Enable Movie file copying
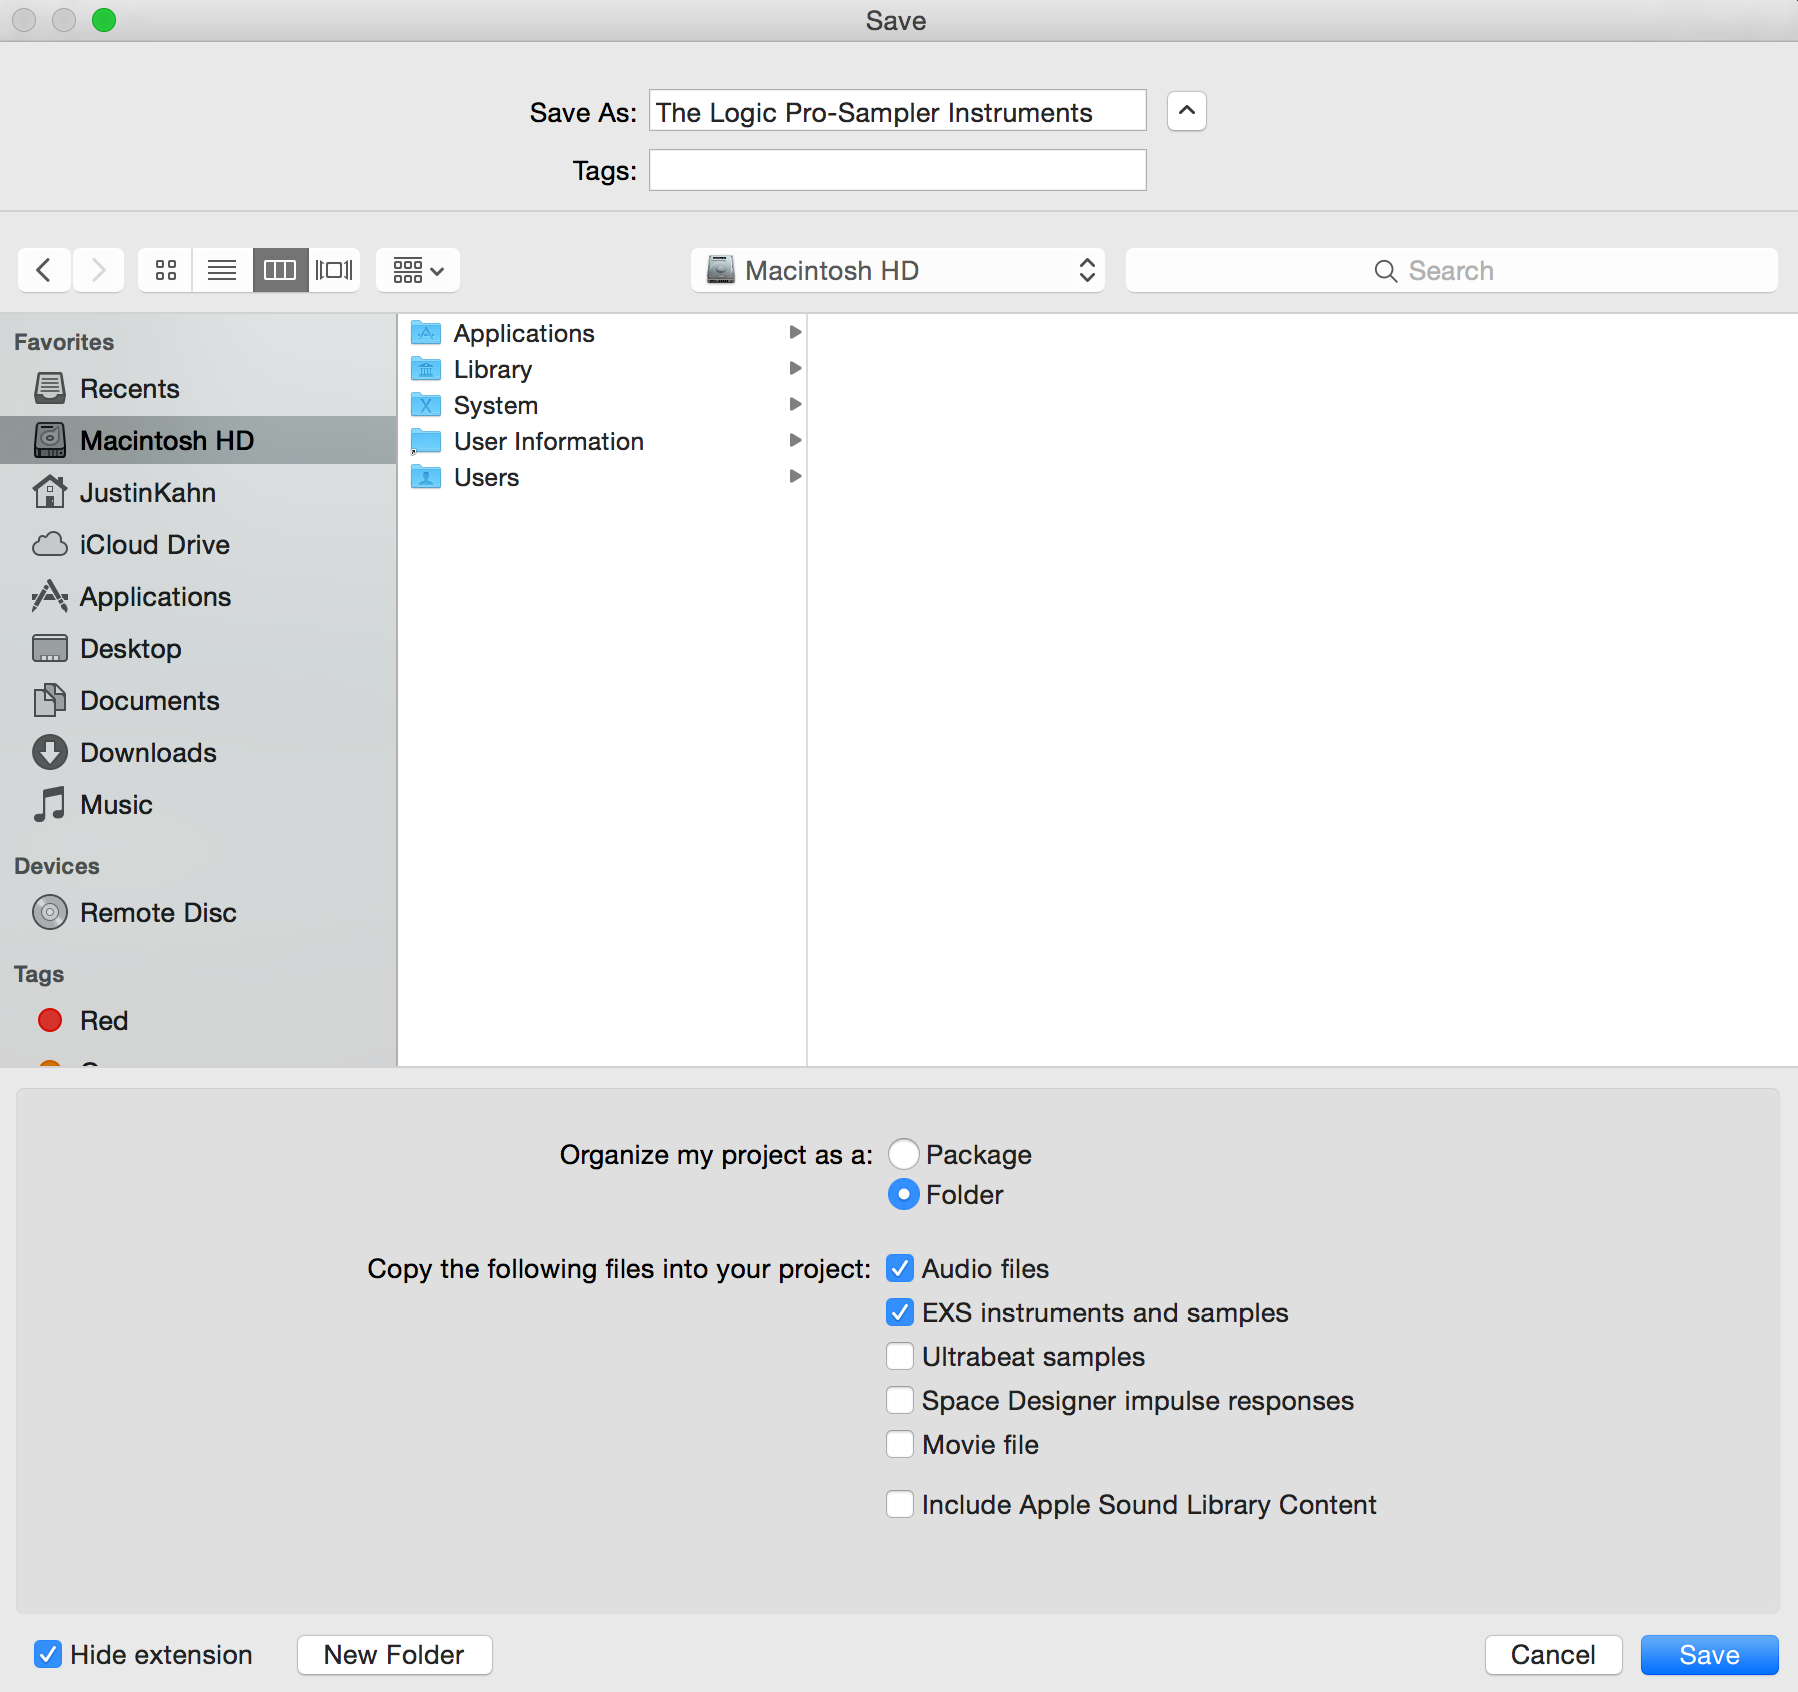The width and height of the screenshot is (1798, 1692). 900,1444
